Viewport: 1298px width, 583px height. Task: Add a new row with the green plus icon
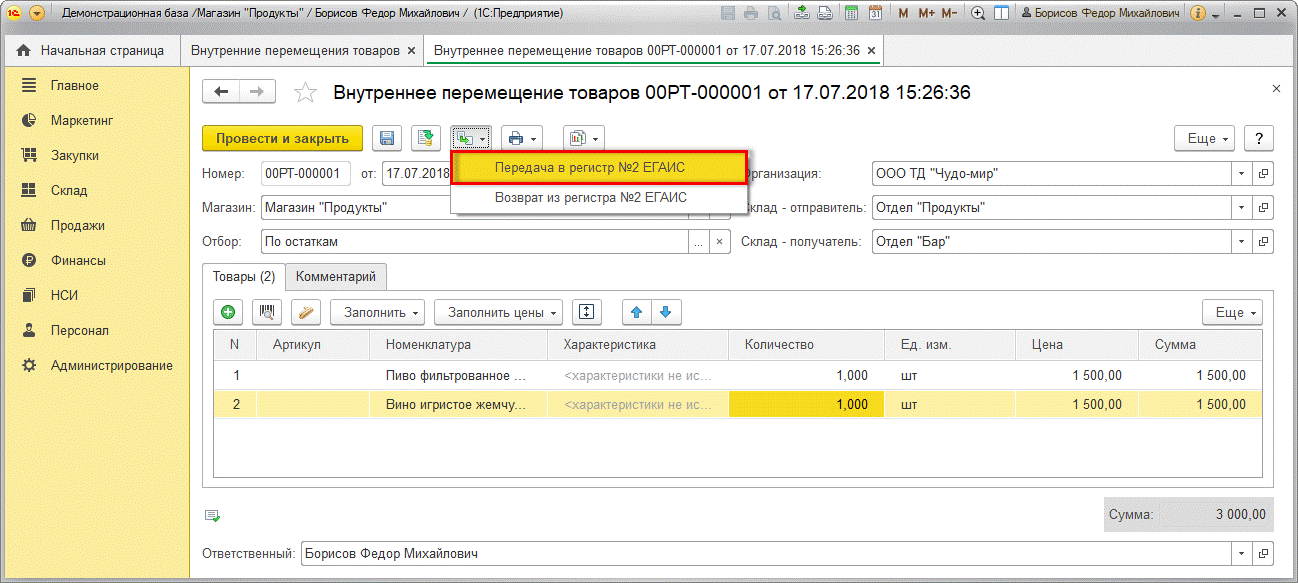(x=228, y=312)
